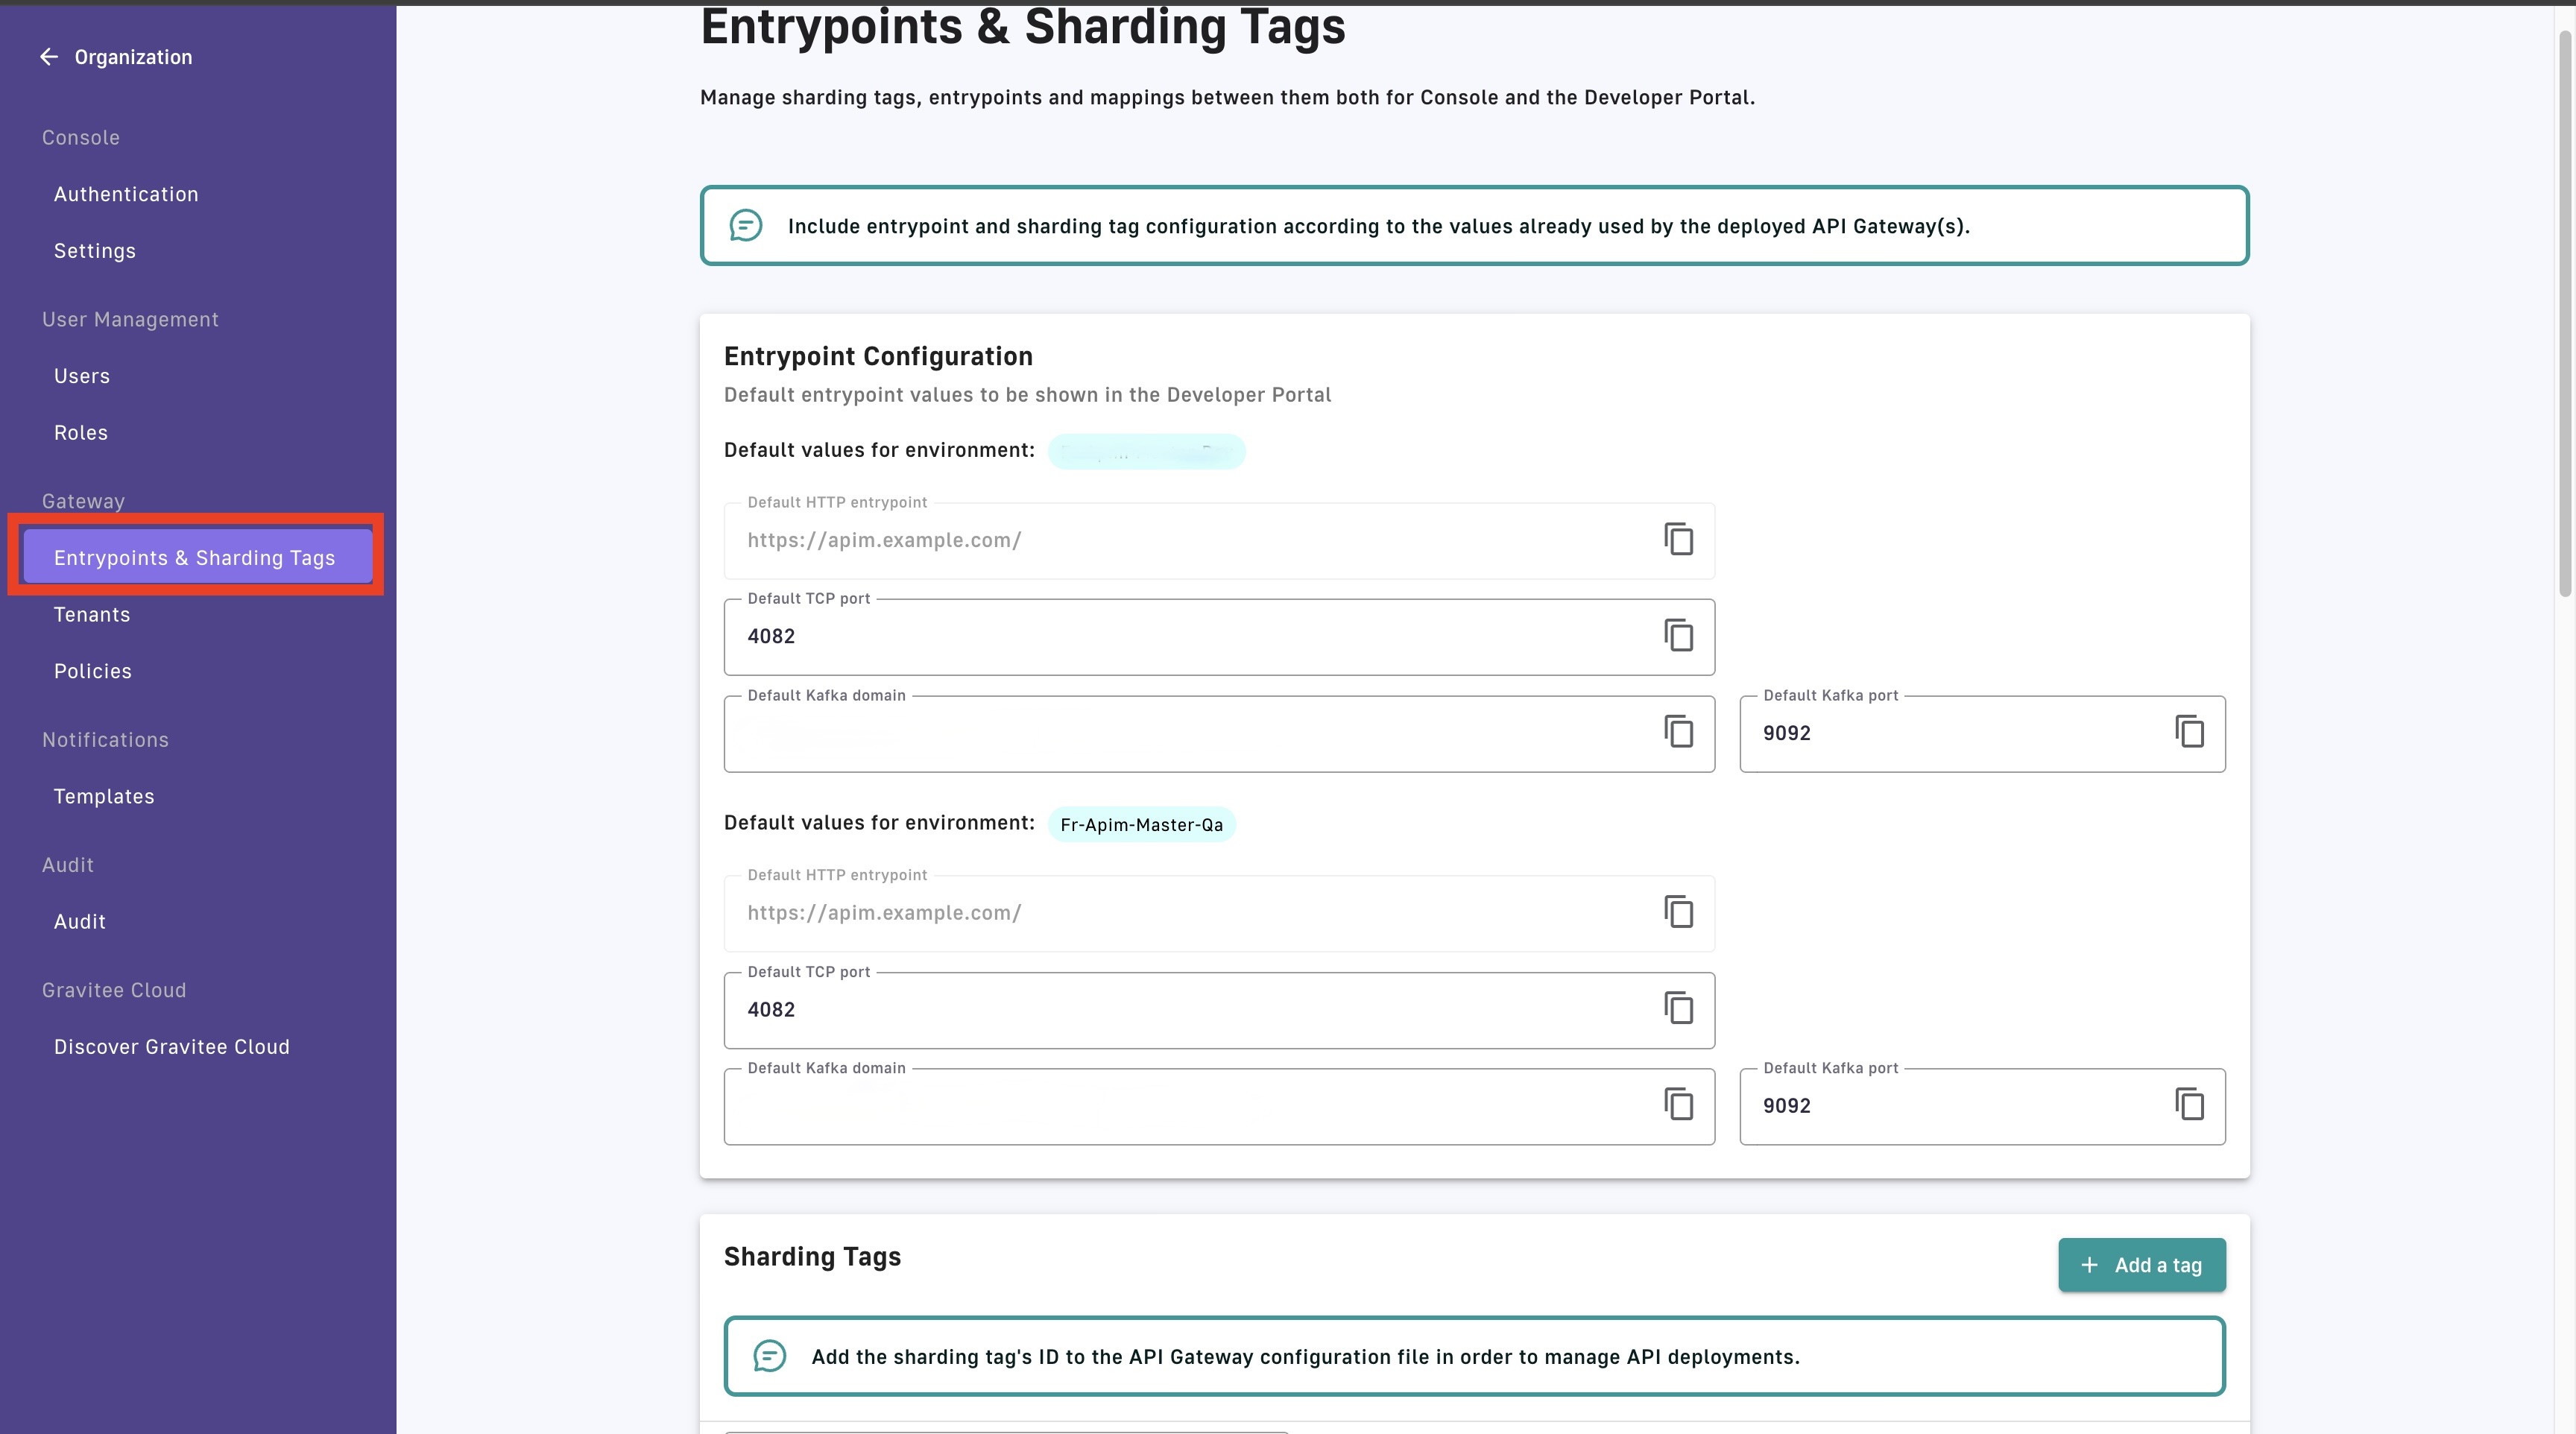
Task: Select Tenants under Gateway
Action: point(92,615)
